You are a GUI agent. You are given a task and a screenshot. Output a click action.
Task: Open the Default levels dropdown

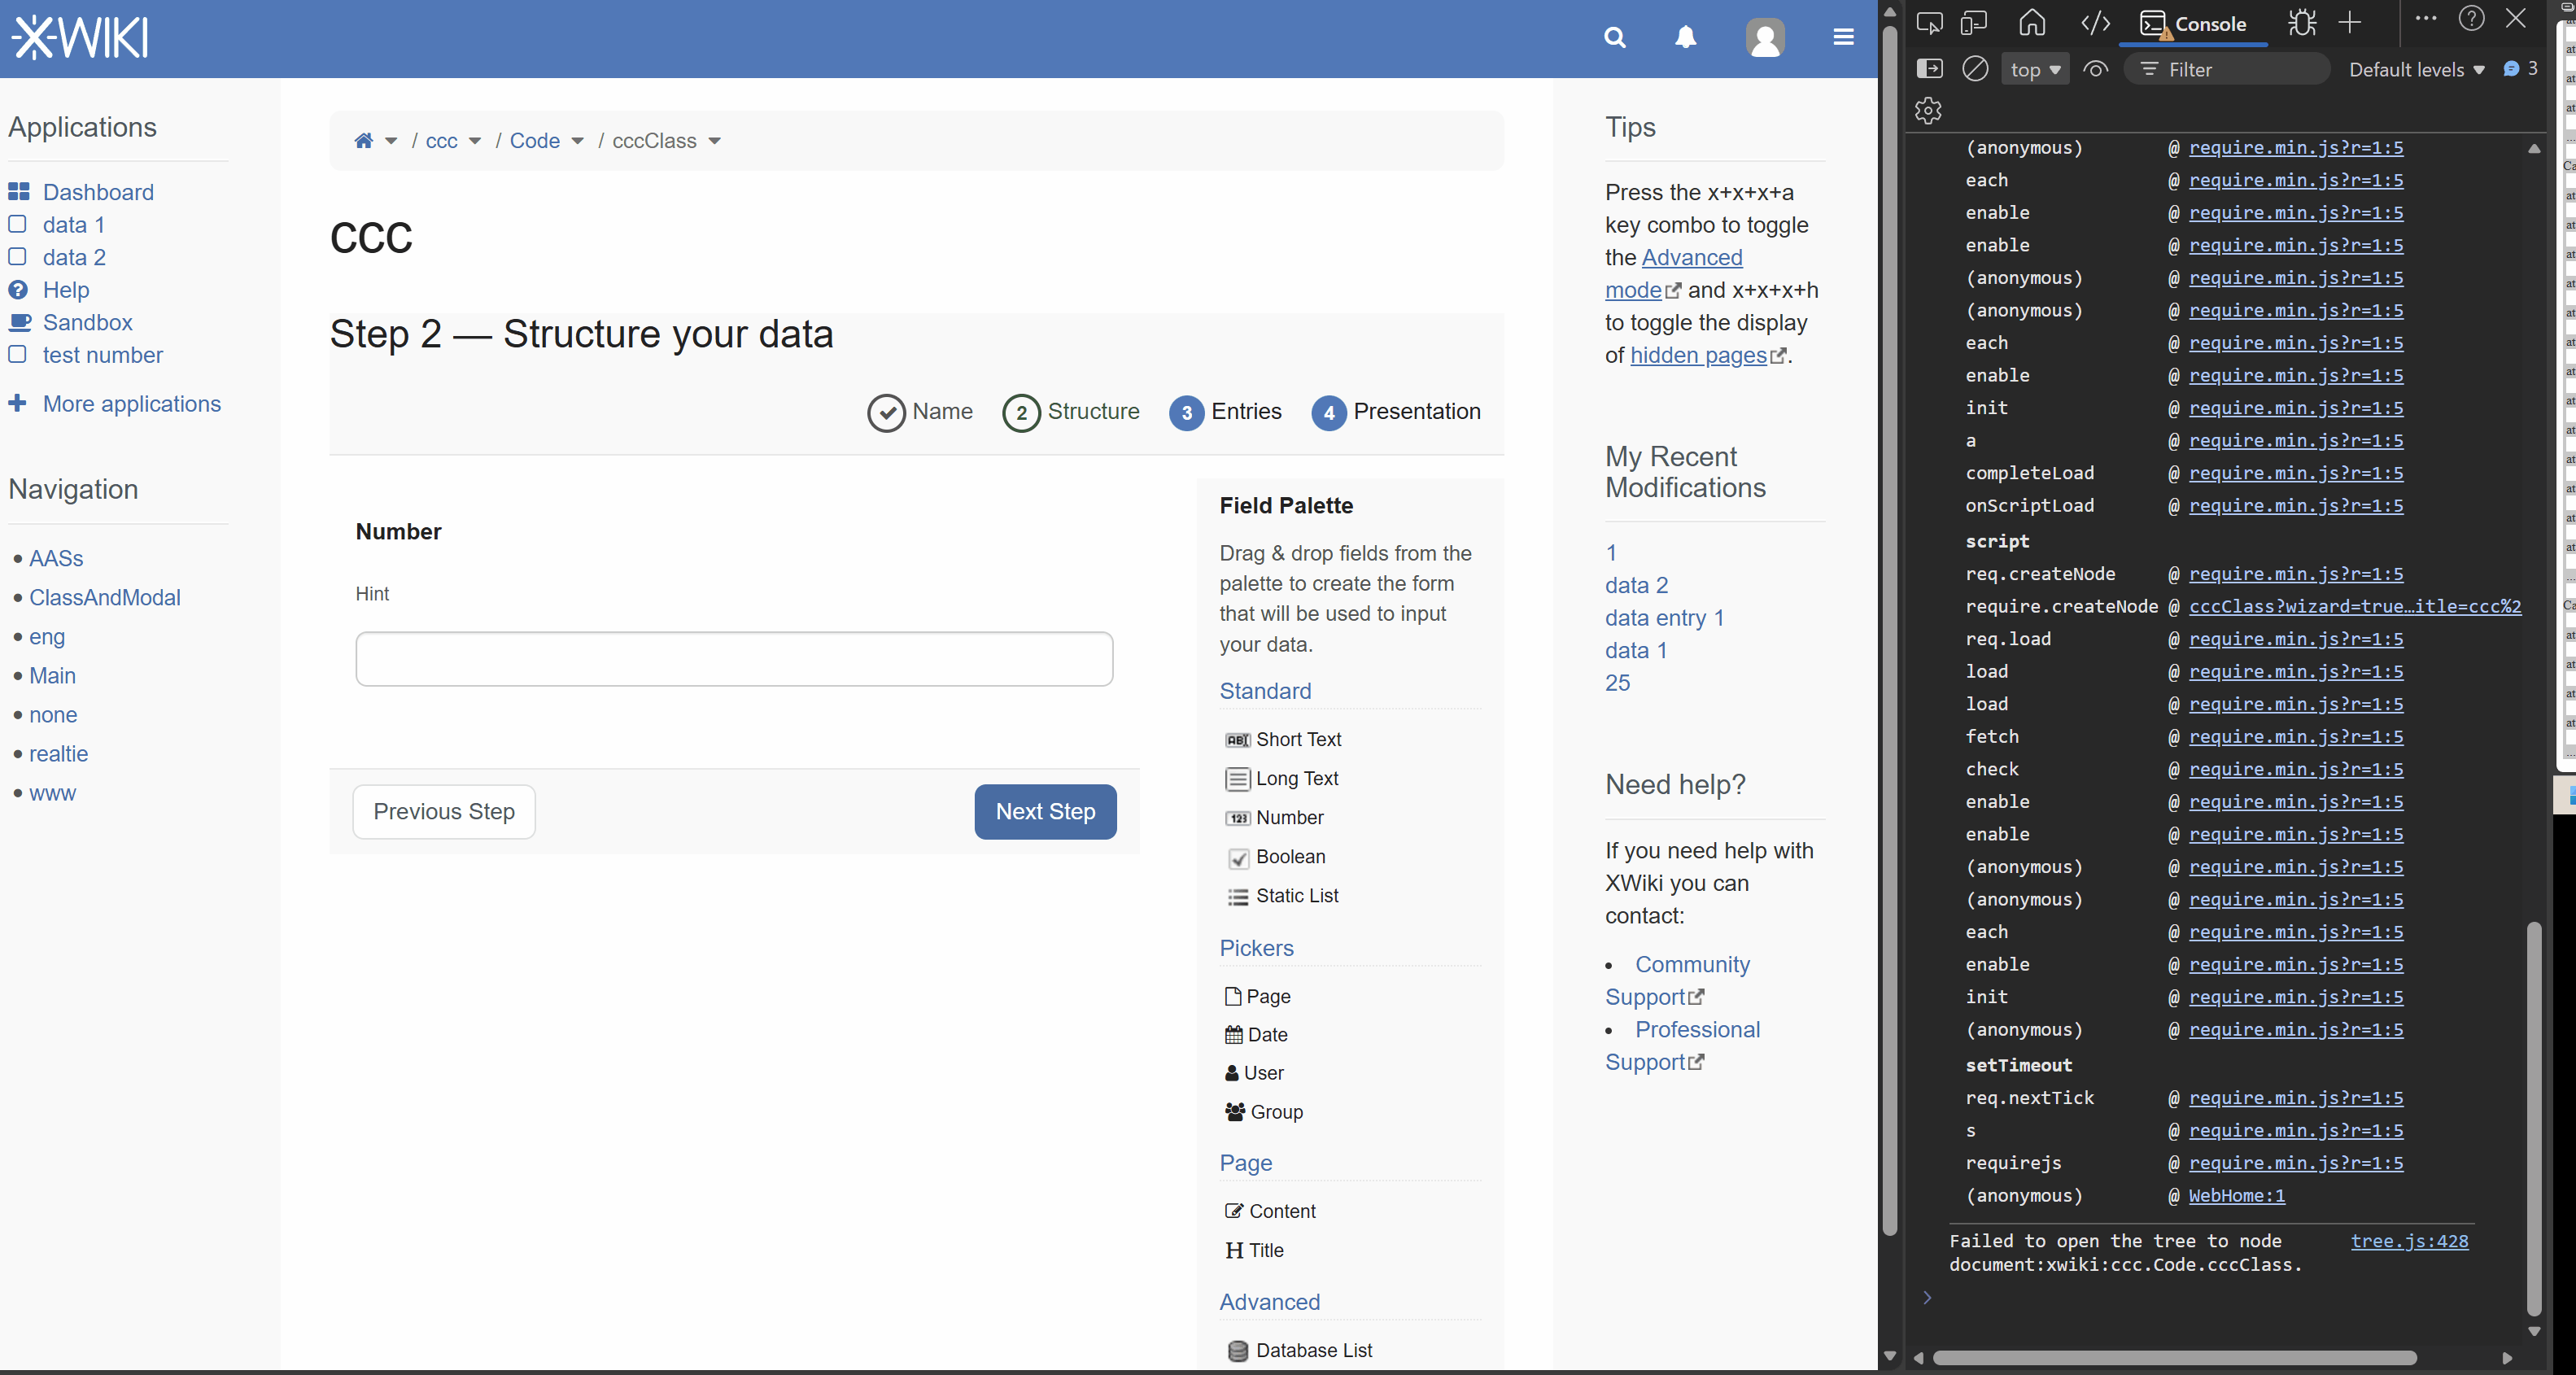(x=2416, y=69)
